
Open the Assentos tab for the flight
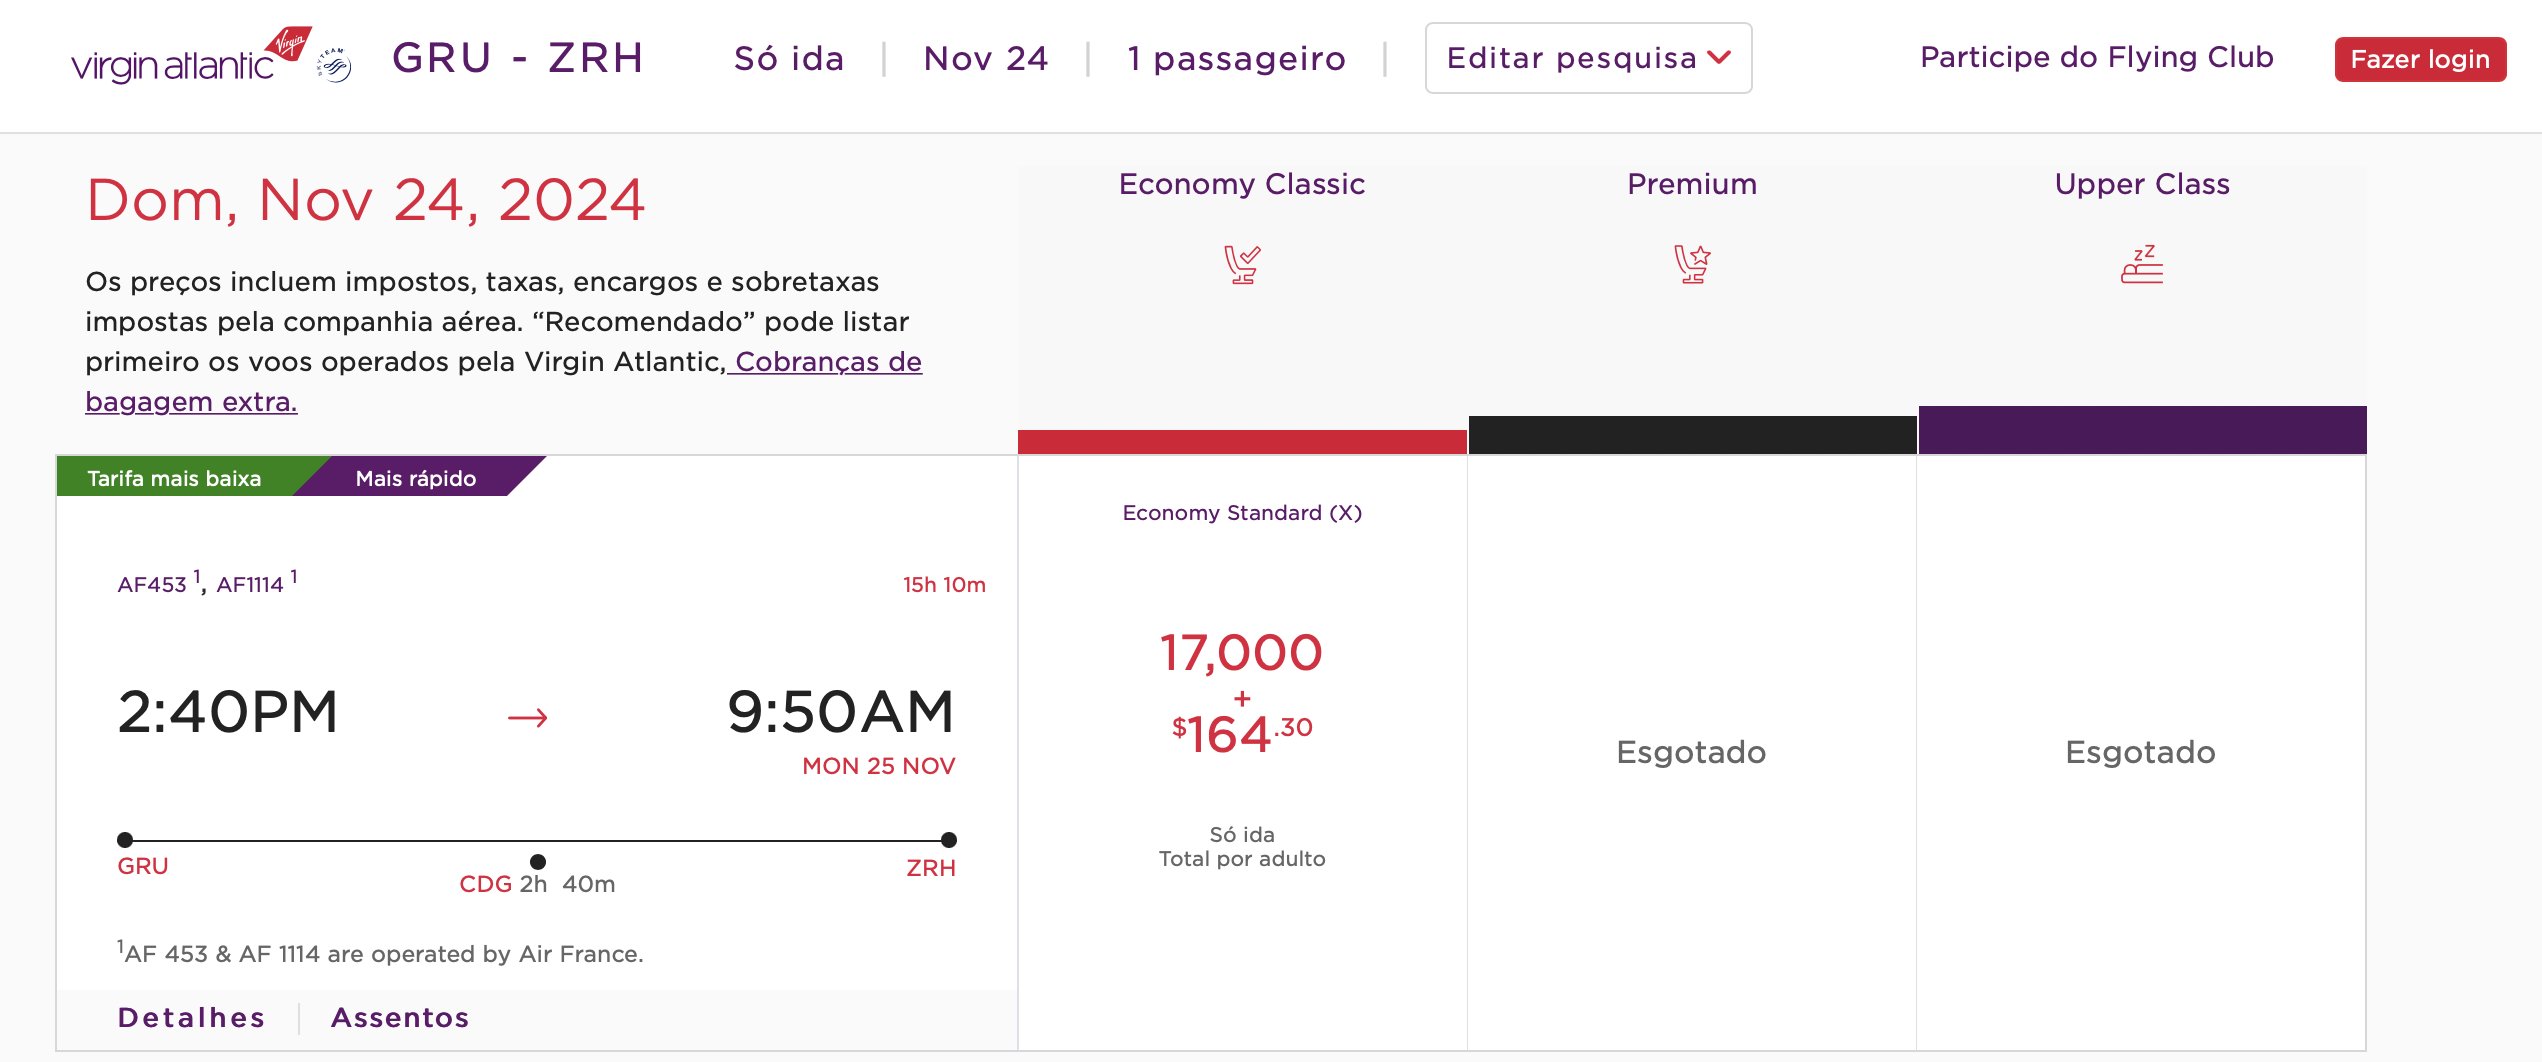(400, 1017)
